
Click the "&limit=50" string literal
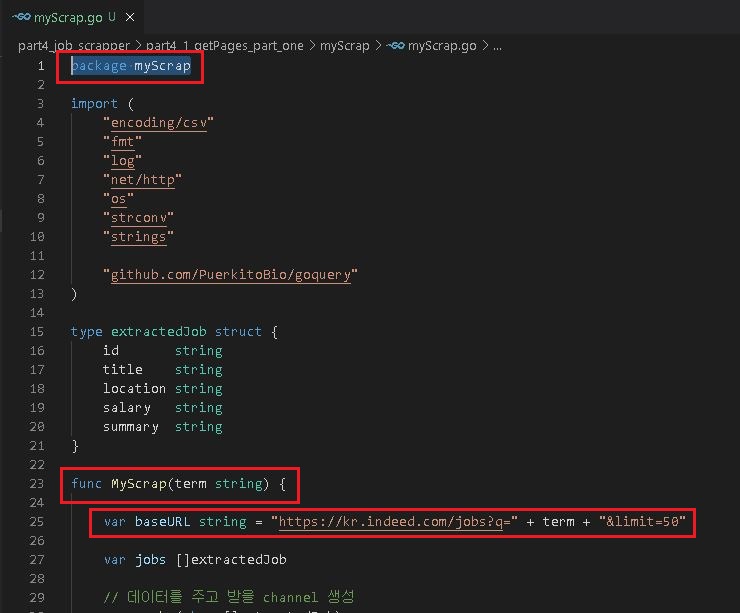pos(642,522)
